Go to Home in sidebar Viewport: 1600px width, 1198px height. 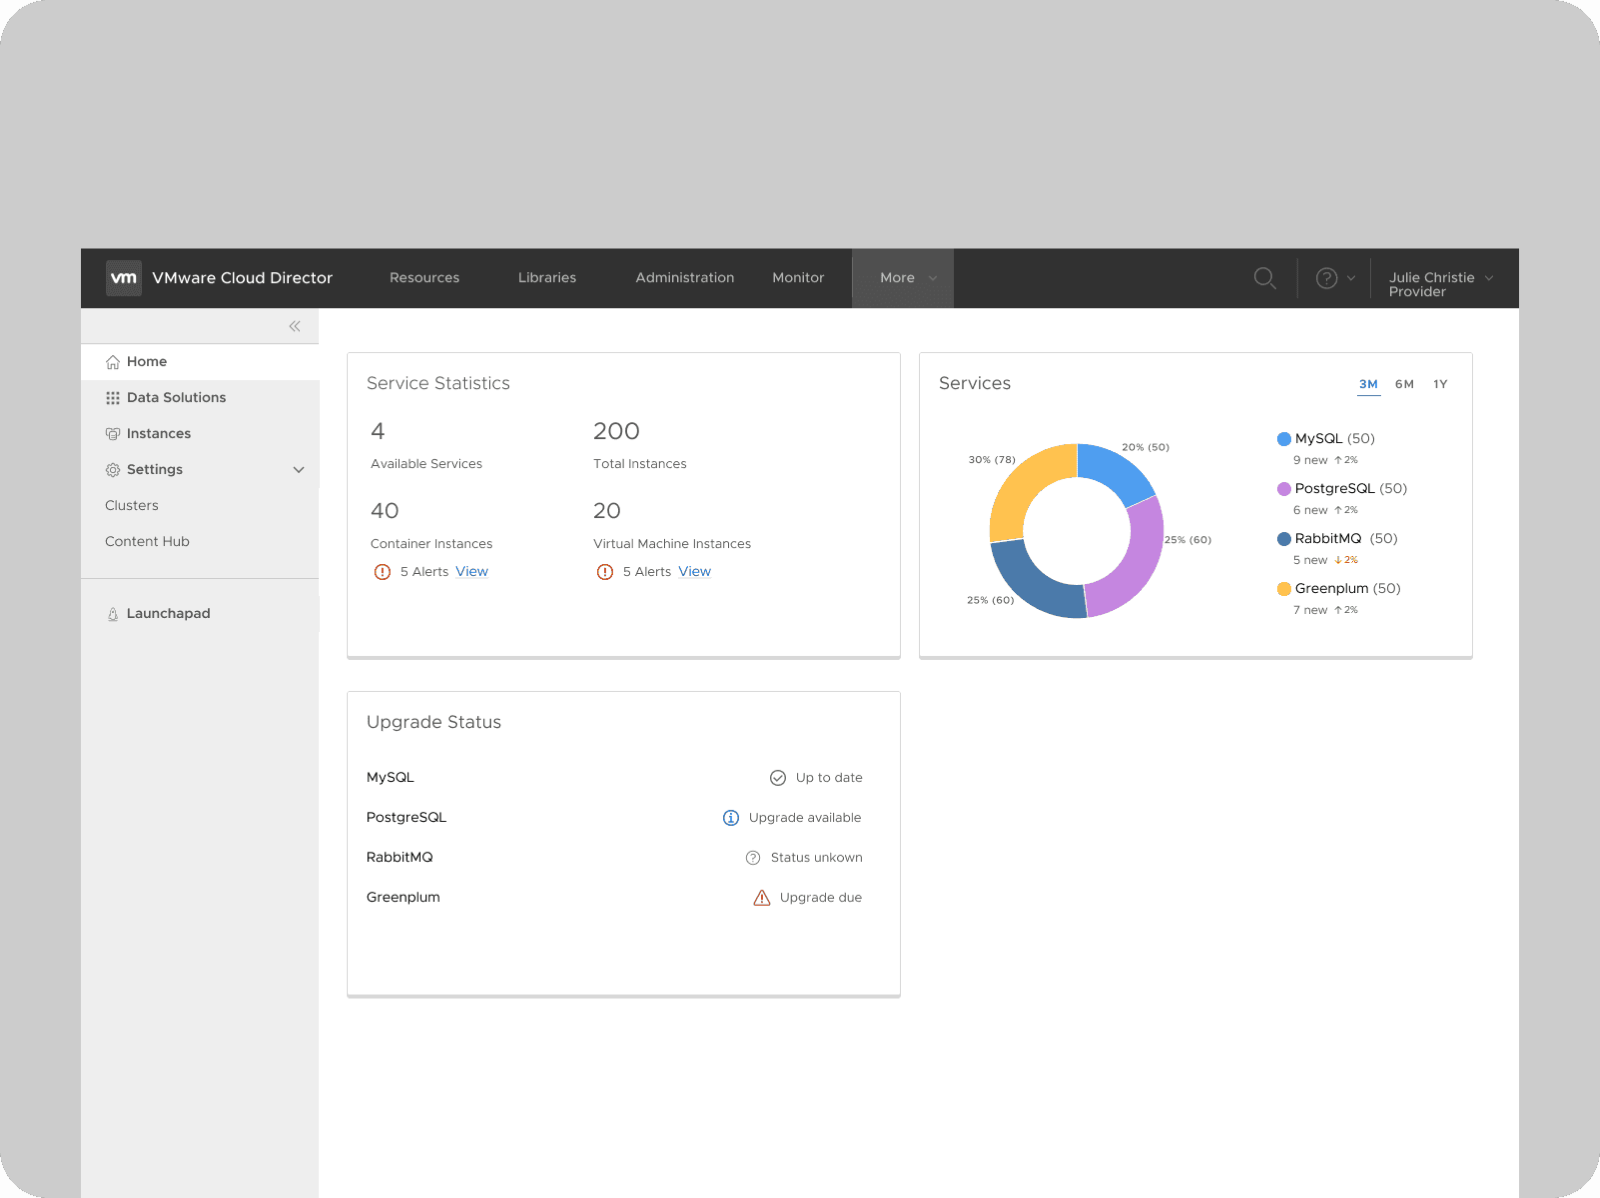(x=200, y=362)
